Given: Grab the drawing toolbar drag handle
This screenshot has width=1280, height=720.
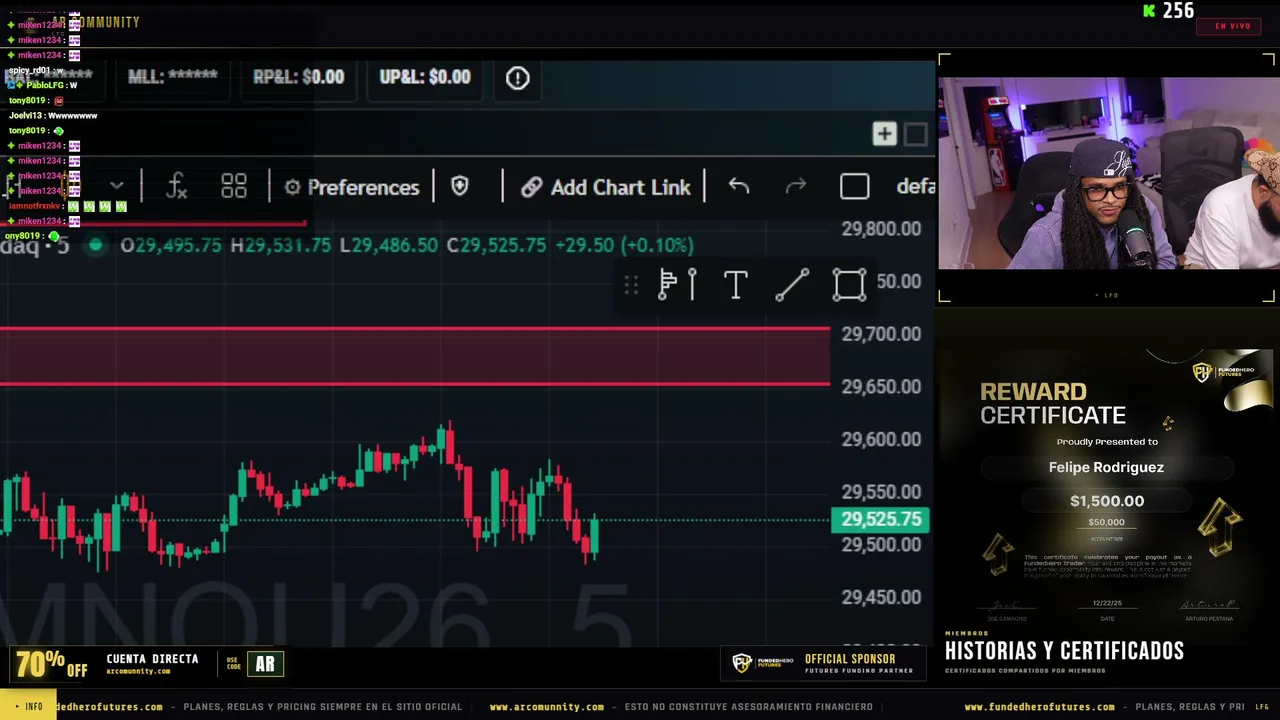Looking at the screenshot, I should pyautogui.click(x=631, y=286).
